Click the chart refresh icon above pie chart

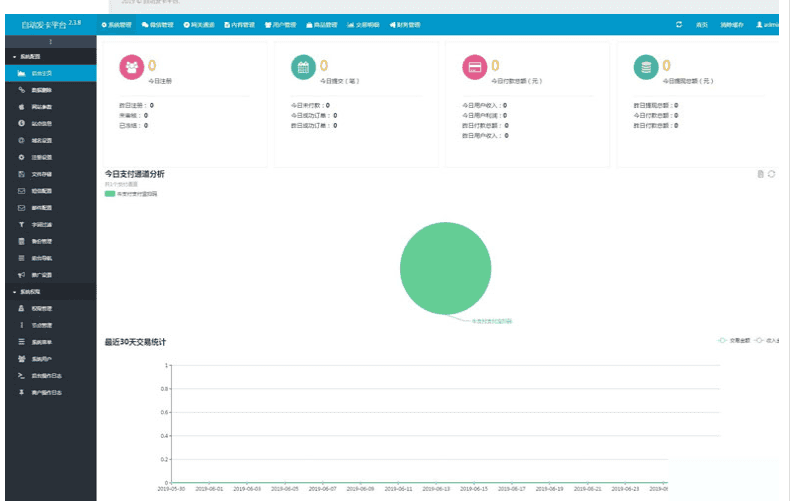coord(772,174)
